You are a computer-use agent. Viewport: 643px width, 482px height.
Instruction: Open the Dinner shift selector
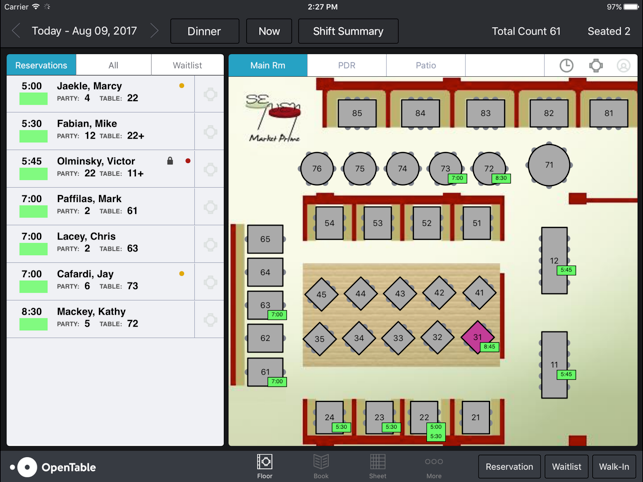click(x=204, y=31)
